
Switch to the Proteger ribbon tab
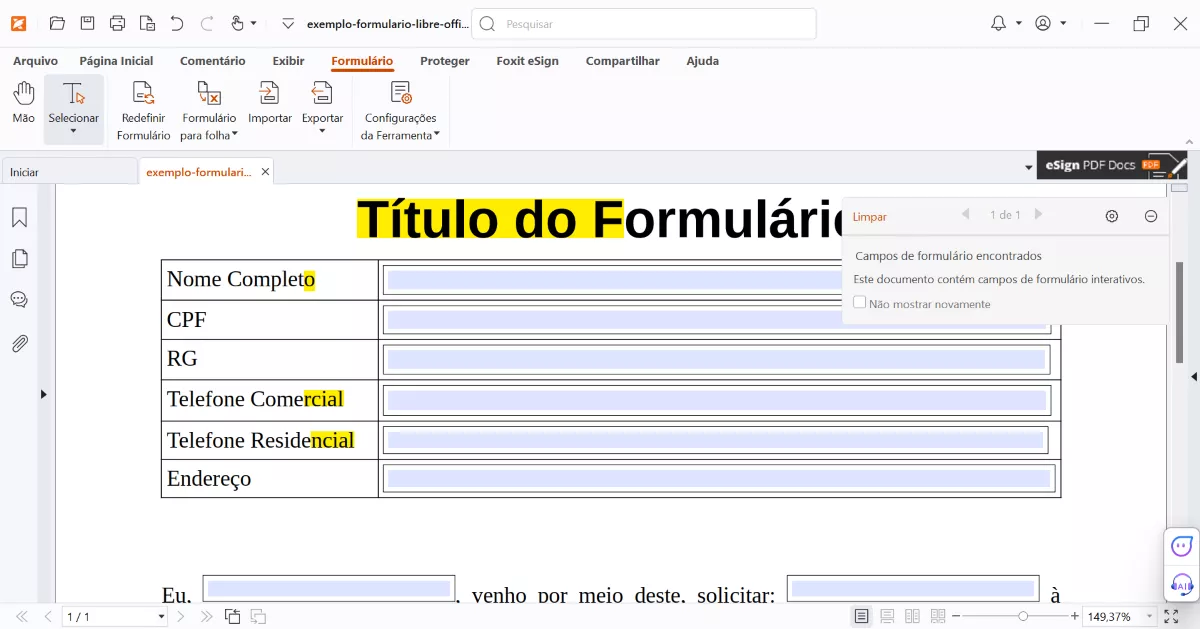point(444,61)
